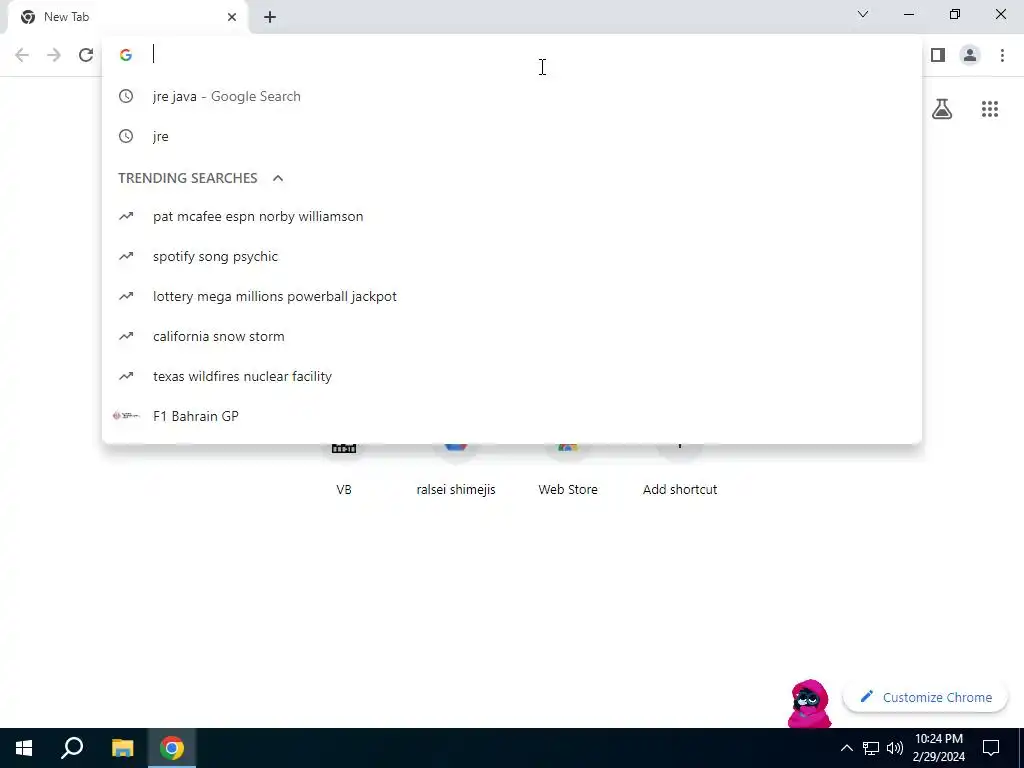Select 'pat mcafee espn norby williamson' suggestion
Screen dimensions: 1024x768
pyautogui.click(x=512, y=216)
